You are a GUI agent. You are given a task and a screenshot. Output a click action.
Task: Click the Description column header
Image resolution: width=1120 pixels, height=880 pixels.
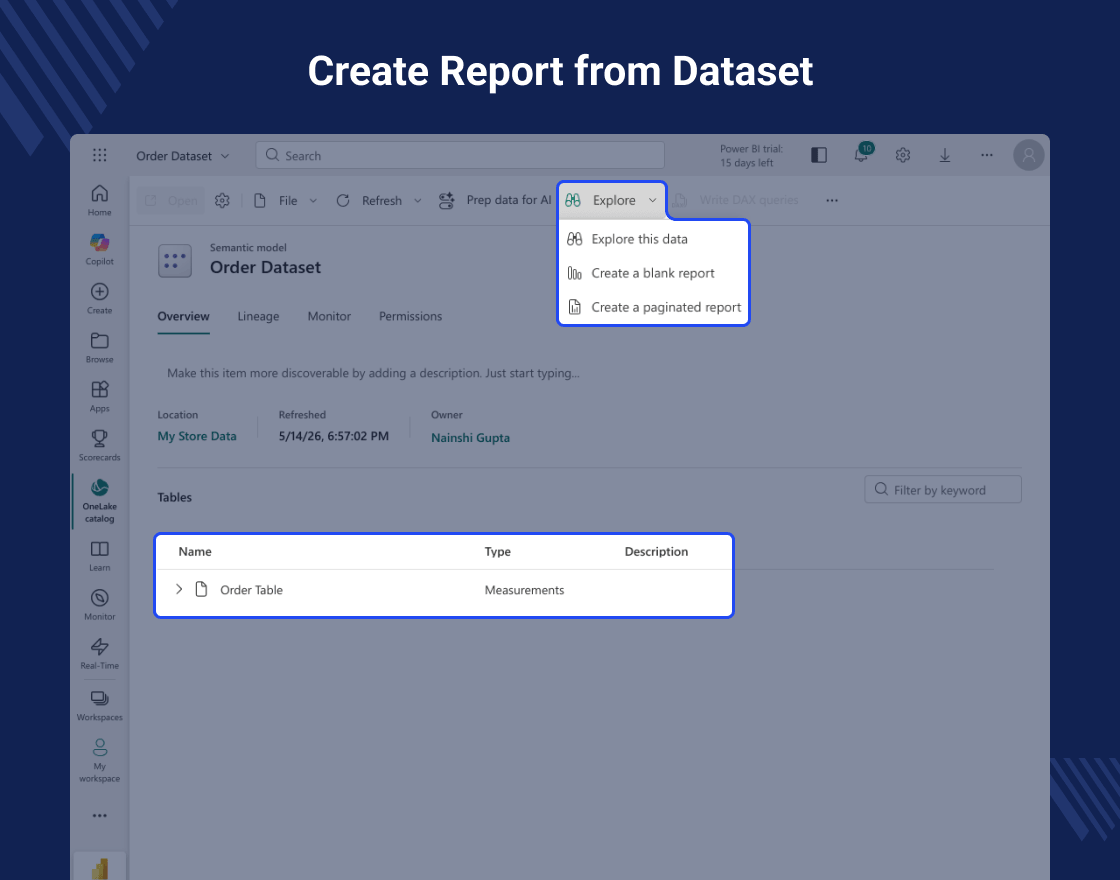[x=656, y=551]
